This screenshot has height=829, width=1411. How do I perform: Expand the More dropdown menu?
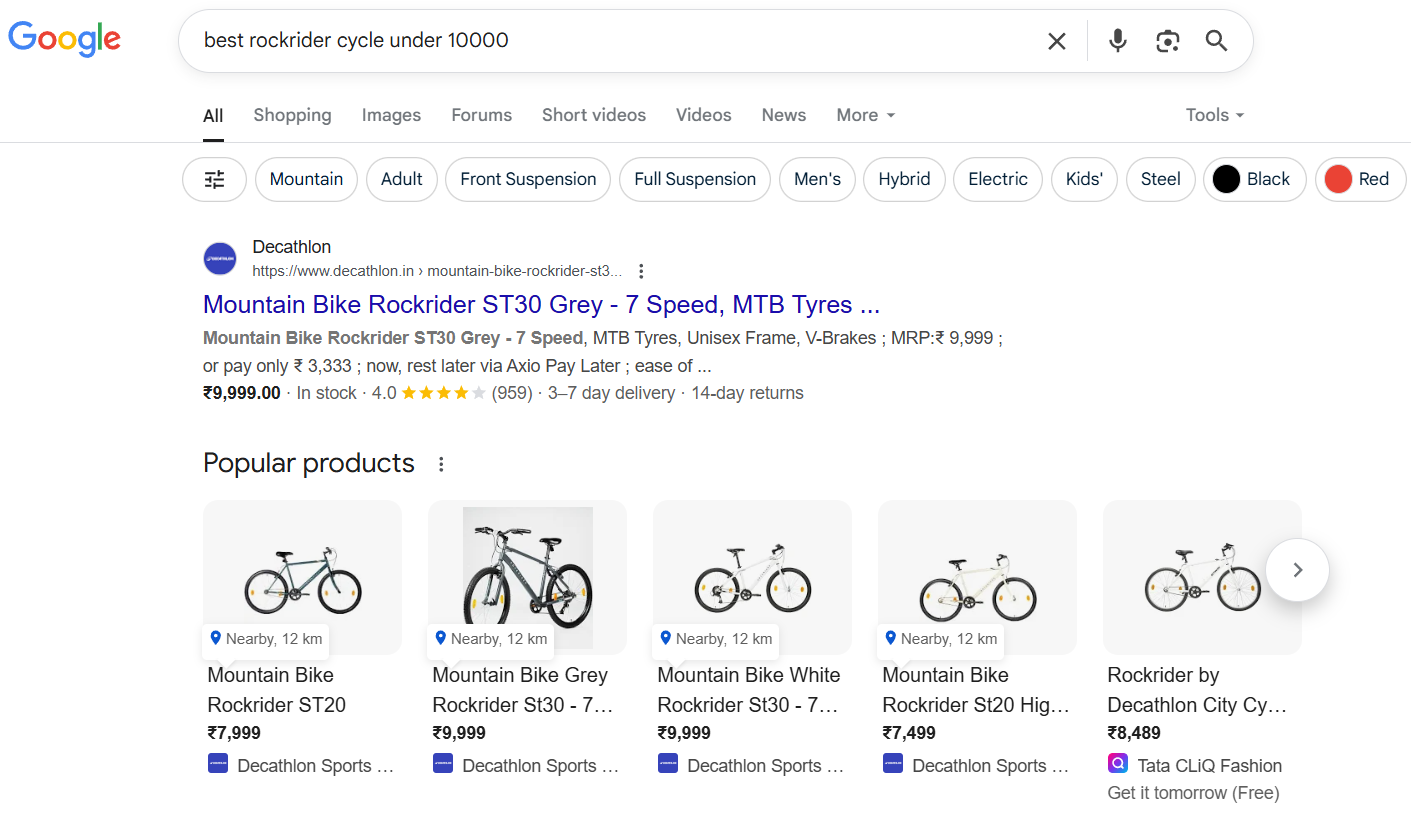[865, 115]
